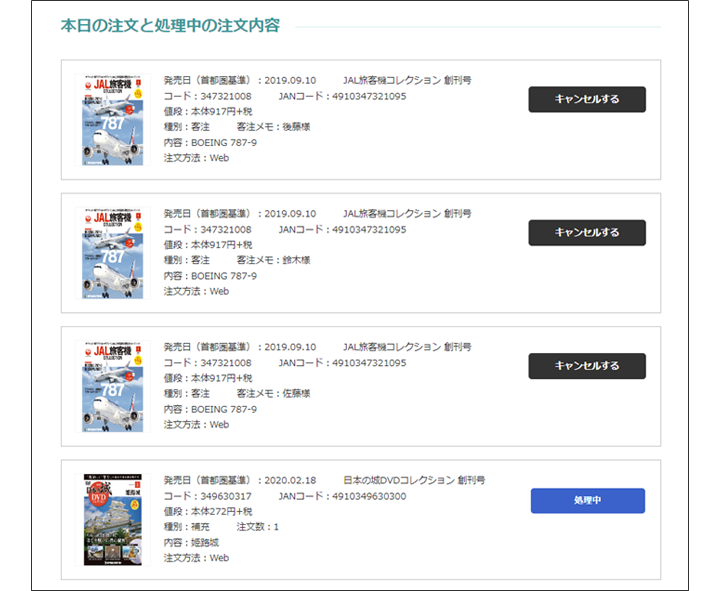Click the 日本の城DVDコレクション 創刊号 title
The image size is (720, 591).
coord(414,480)
